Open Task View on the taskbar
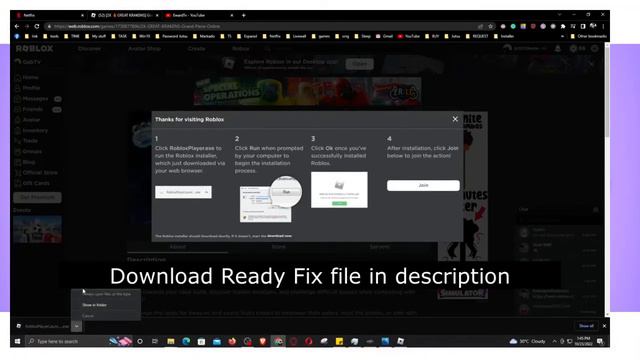 (x=155, y=341)
